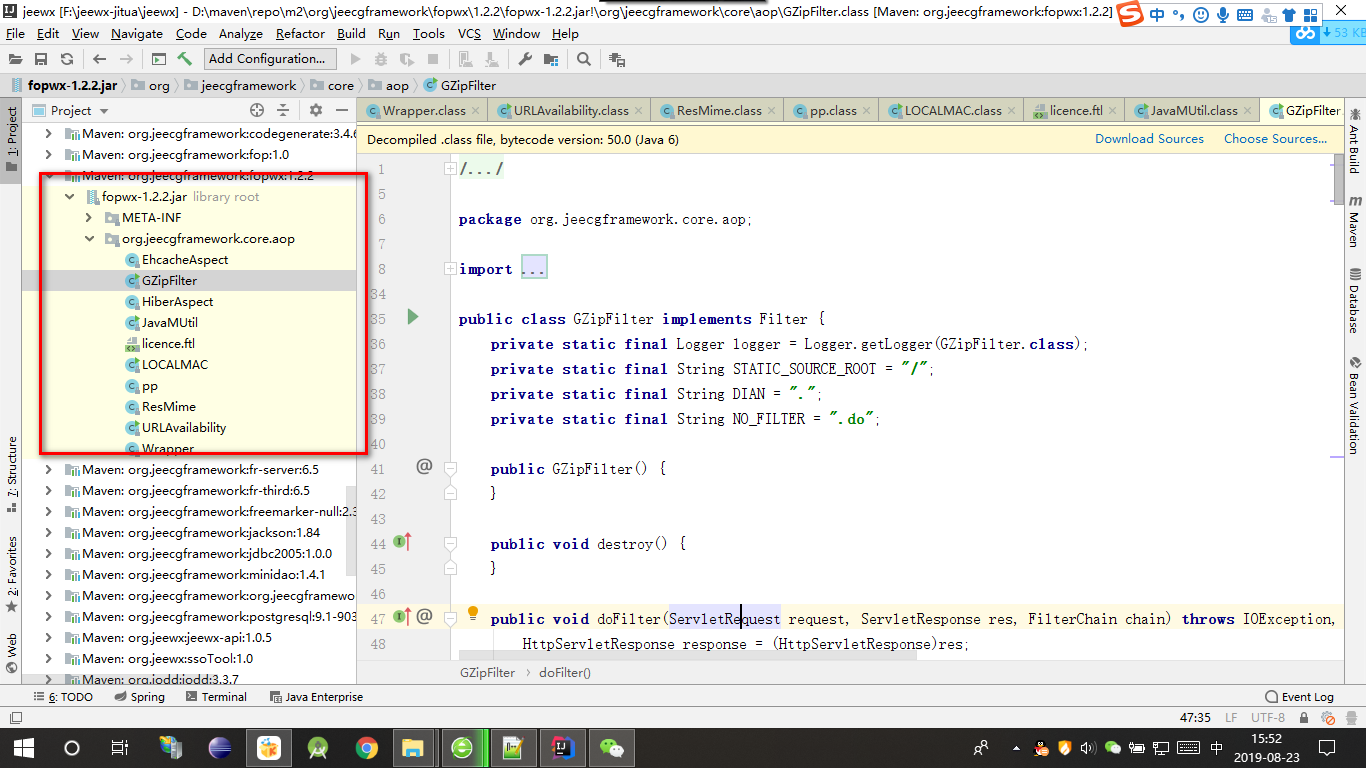This screenshot has height=768, width=1366.
Task: Navigate back with the left arrow icon
Action: [98, 59]
